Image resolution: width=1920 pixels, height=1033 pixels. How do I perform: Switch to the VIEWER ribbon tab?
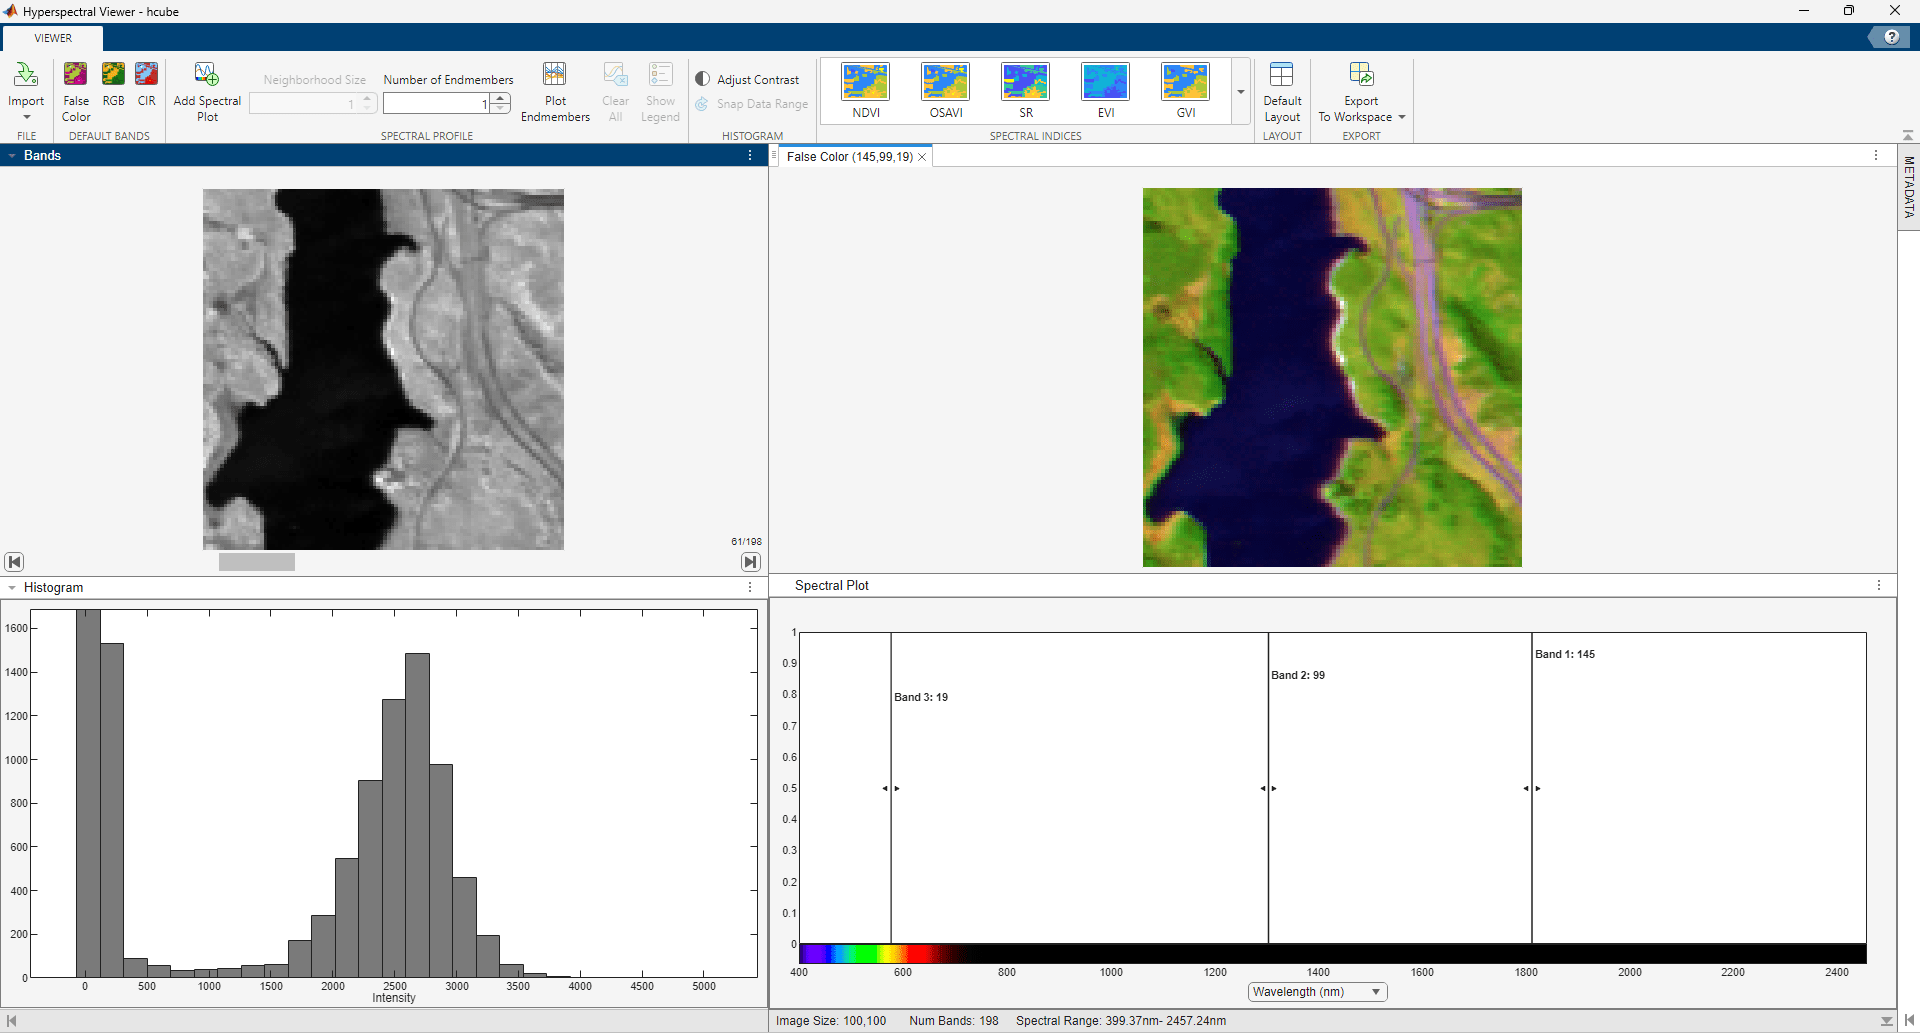53,38
